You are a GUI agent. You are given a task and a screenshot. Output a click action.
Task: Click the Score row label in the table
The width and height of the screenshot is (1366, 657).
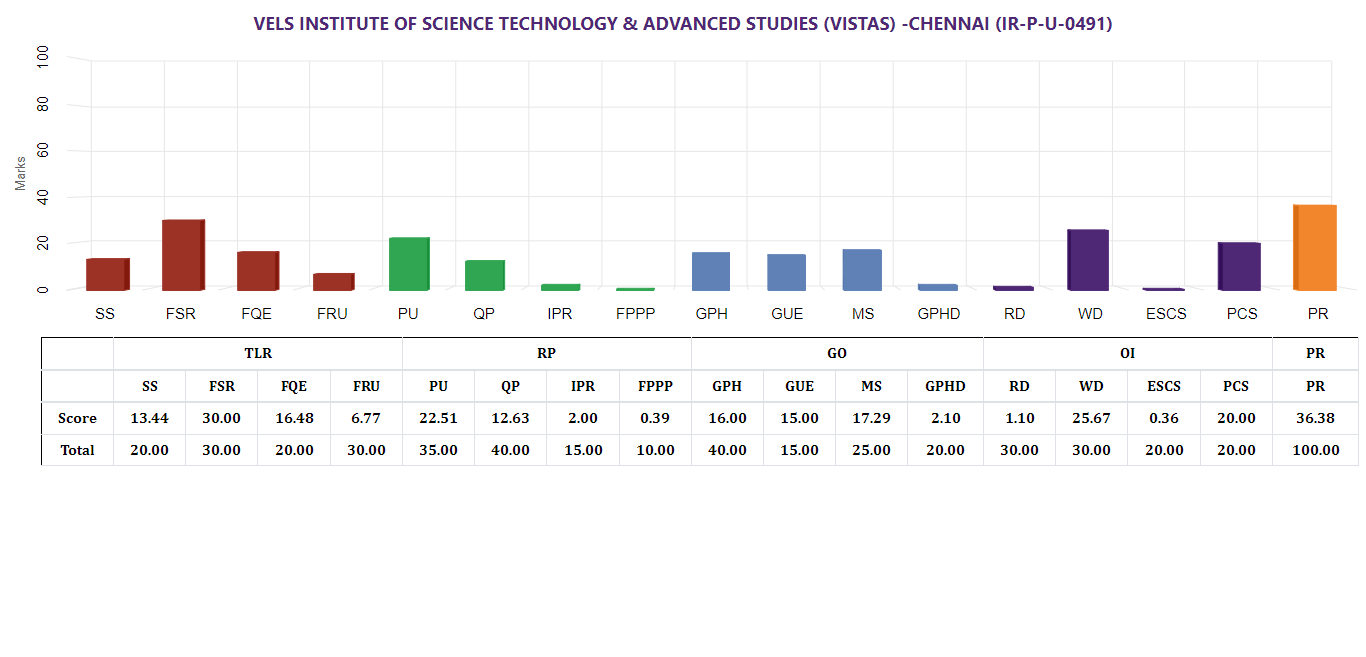point(77,418)
